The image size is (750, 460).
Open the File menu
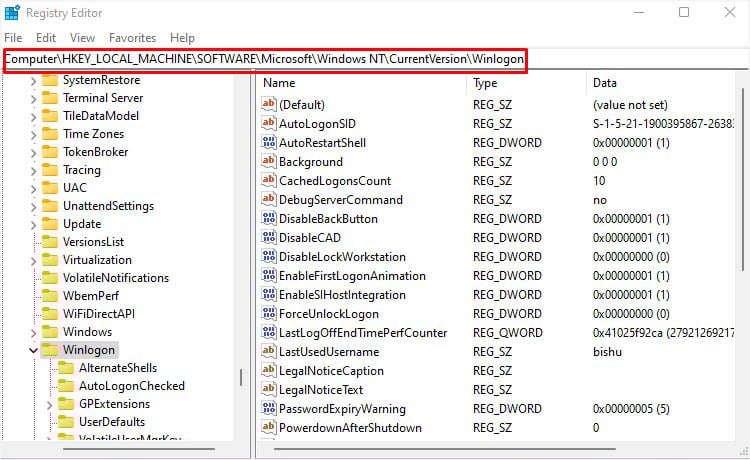(13, 38)
